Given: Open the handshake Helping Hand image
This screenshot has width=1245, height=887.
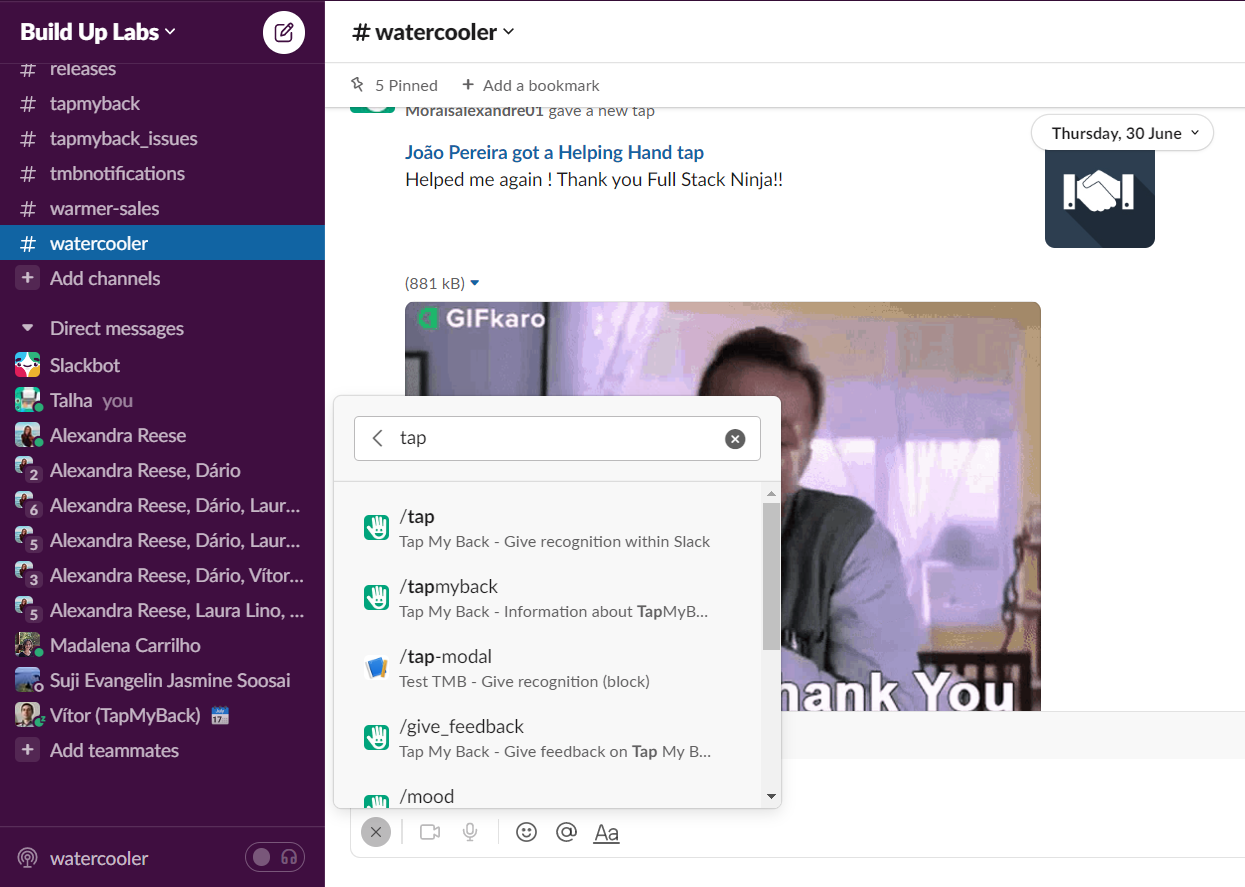Looking at the screenshot, I should [1100, 193].
